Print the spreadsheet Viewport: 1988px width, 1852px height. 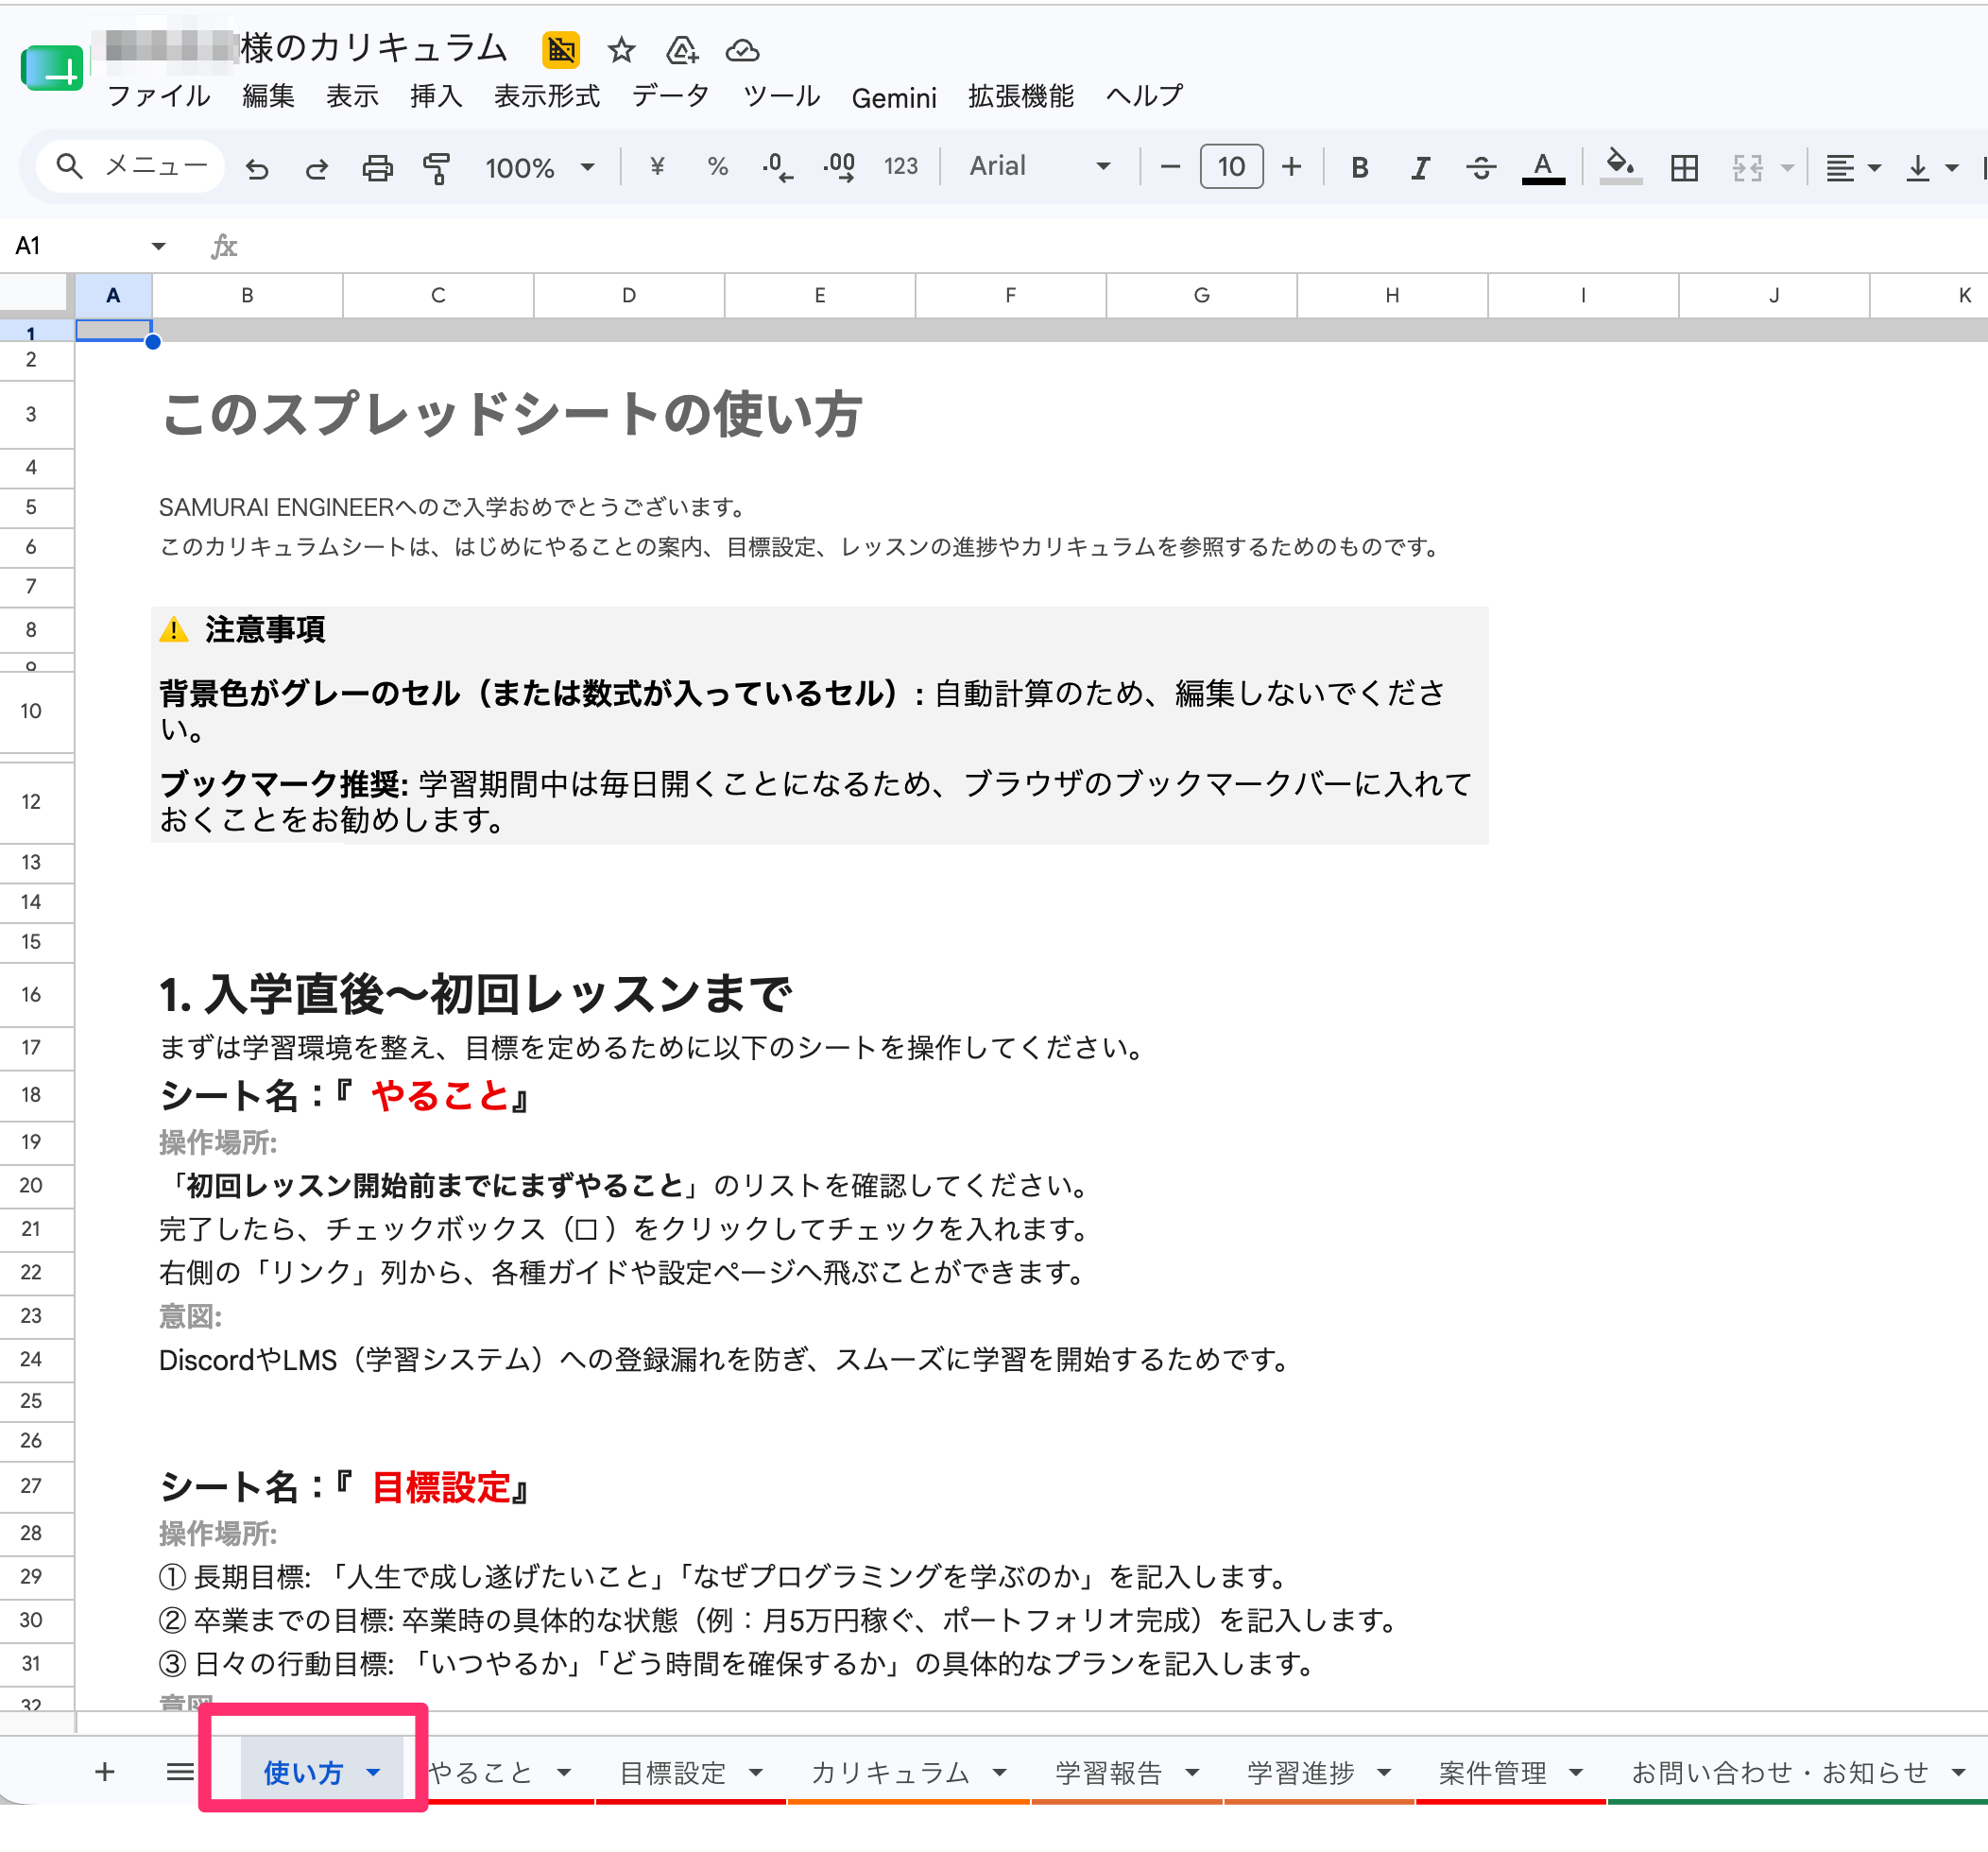(x=377, y=167)
